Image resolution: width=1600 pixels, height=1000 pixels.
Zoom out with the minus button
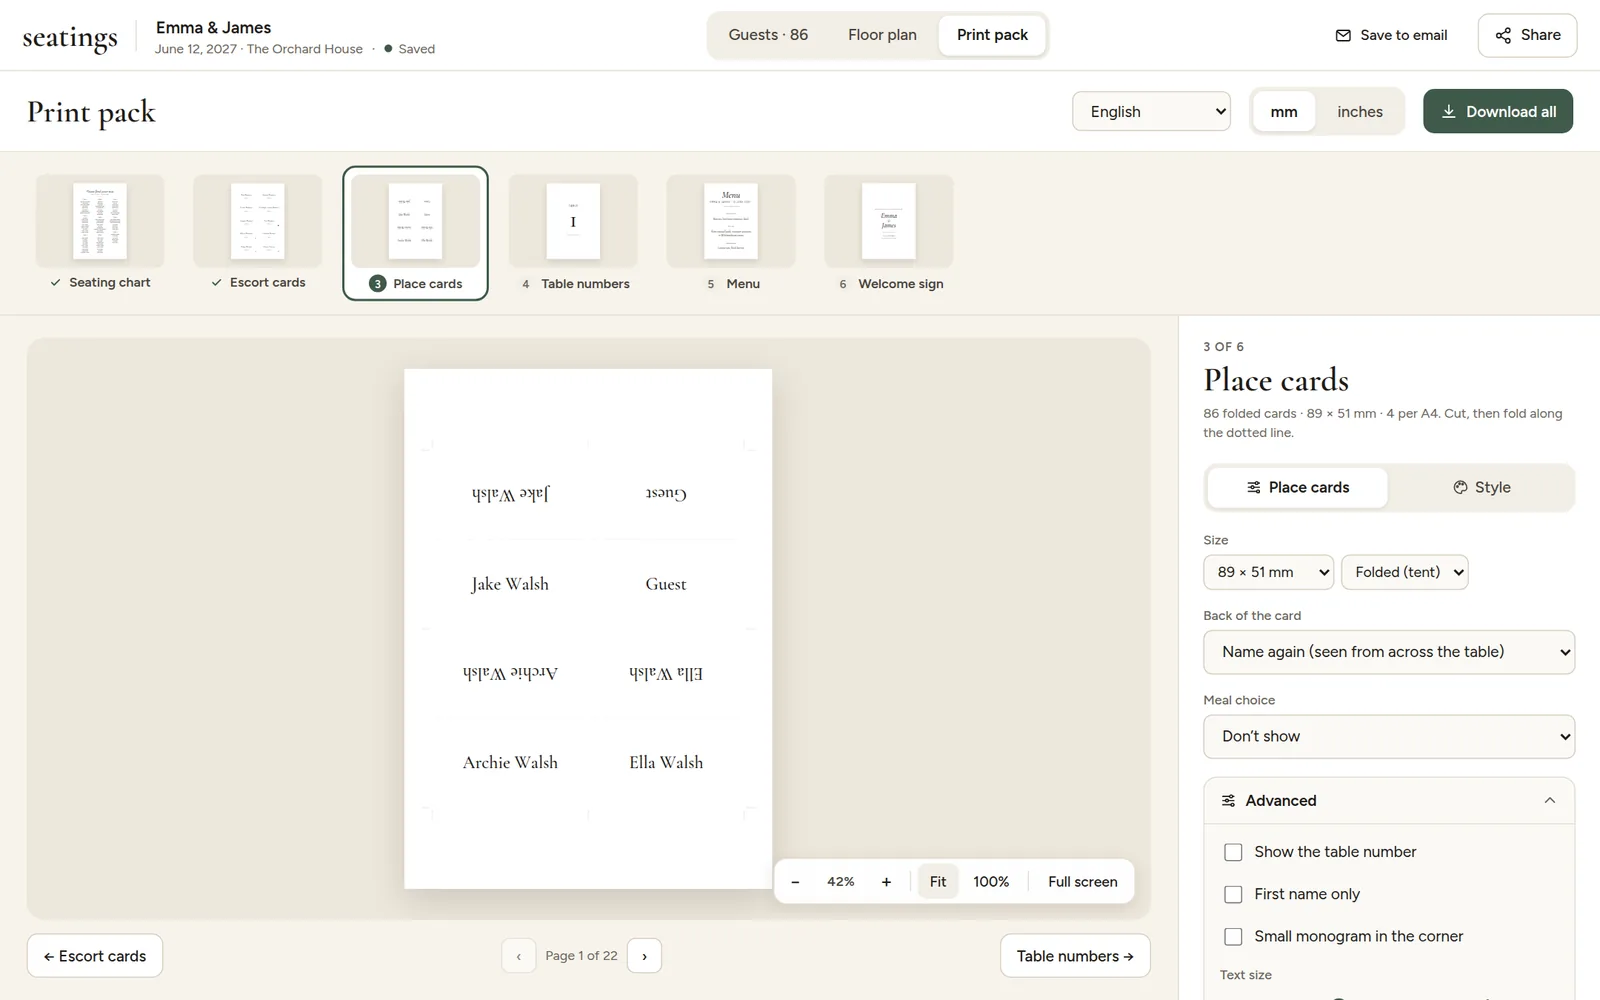click(x=795, y=882)
